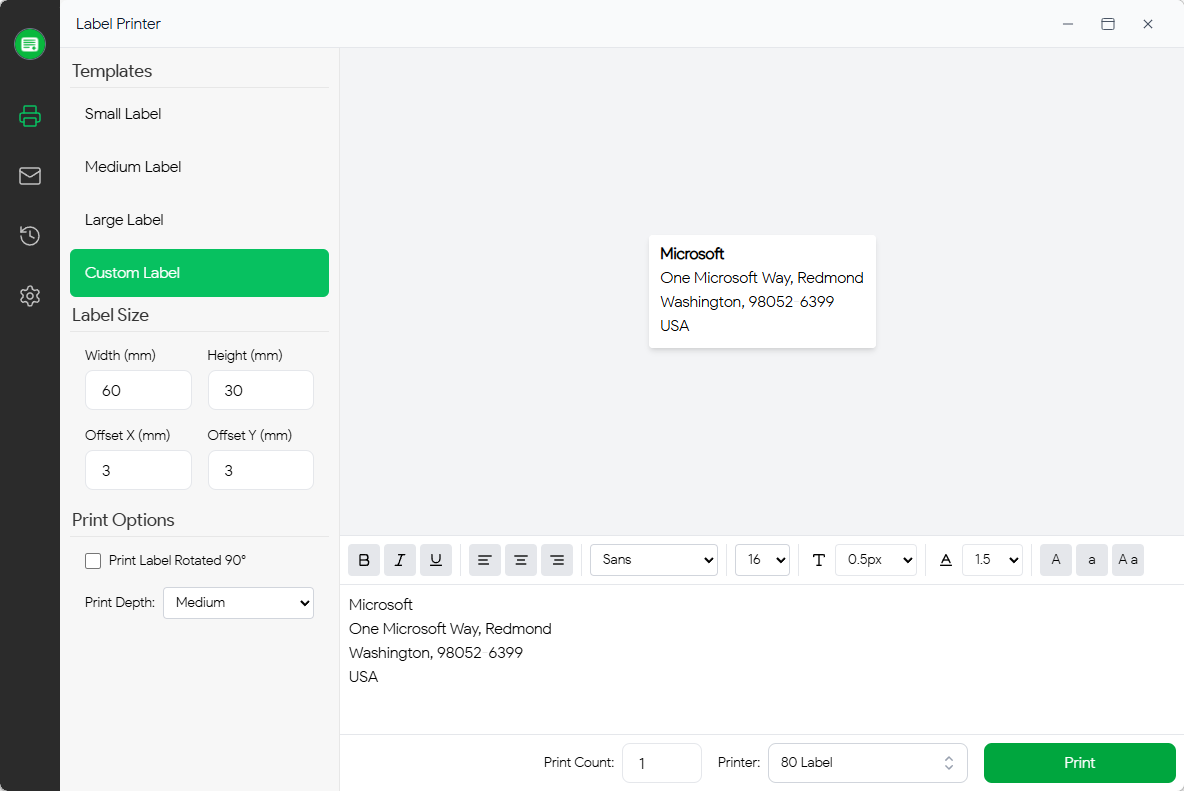Open the Sans font family dropdown
This screenshot has width=1184, height=791.
(x=654, y=560)
